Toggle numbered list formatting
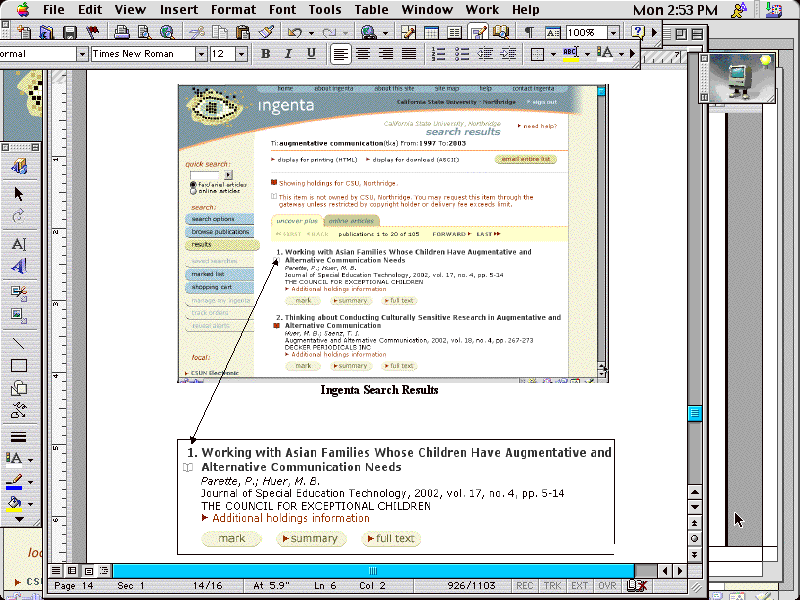 (438, 54)
